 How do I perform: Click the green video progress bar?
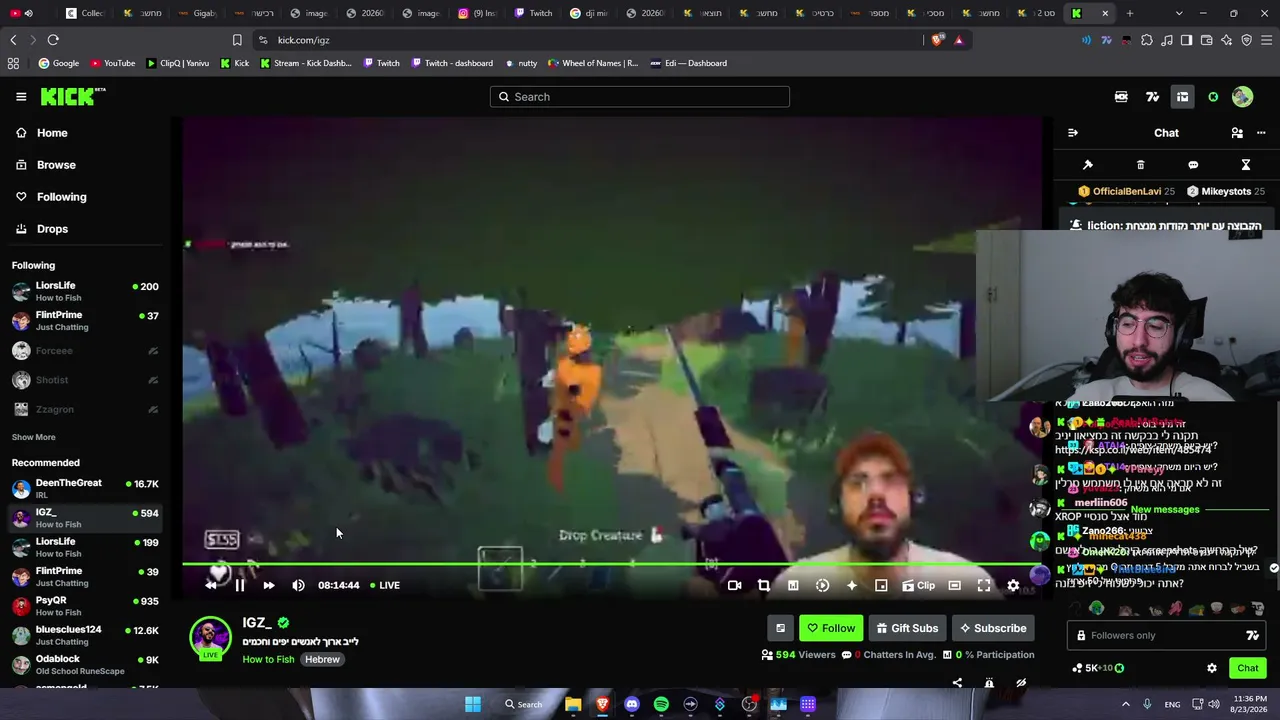(612, 565)
